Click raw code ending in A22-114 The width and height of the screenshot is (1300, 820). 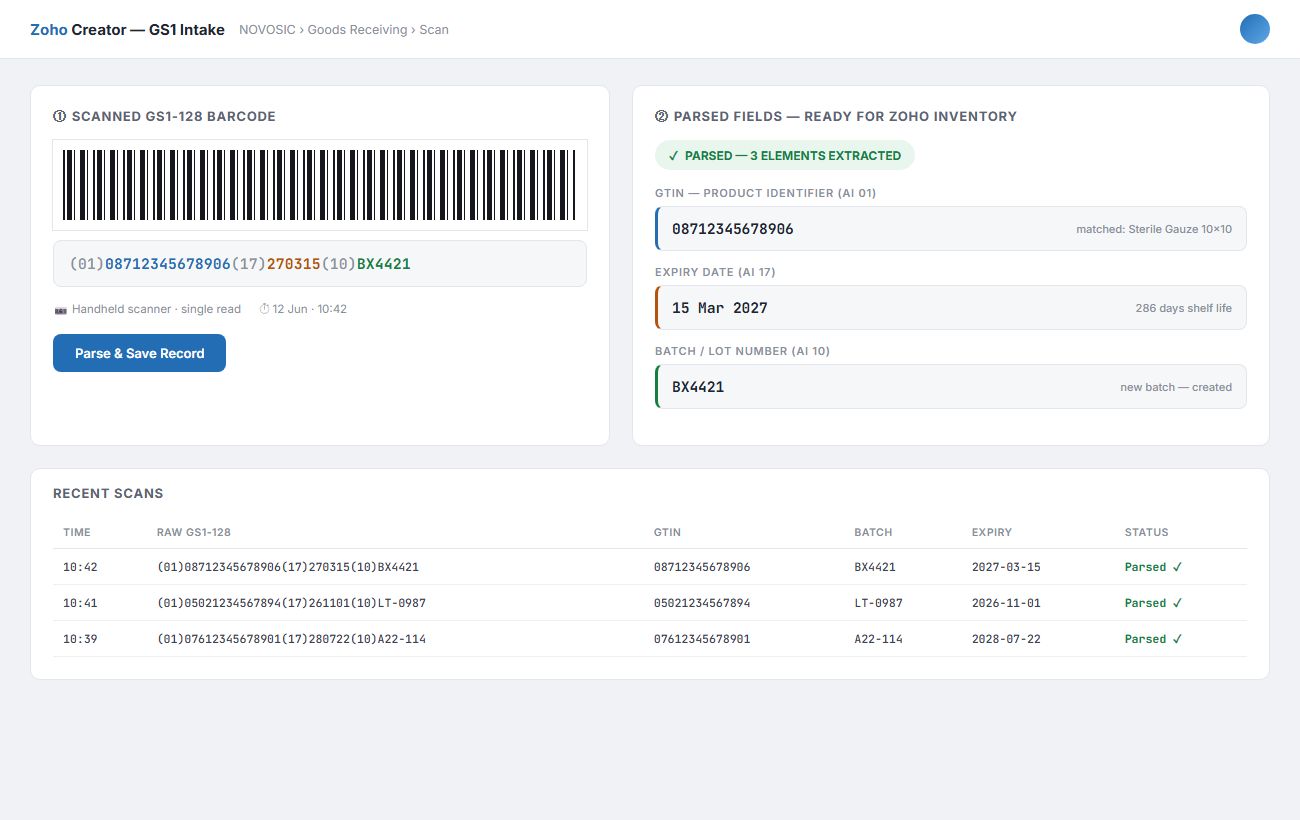[292, 639]
